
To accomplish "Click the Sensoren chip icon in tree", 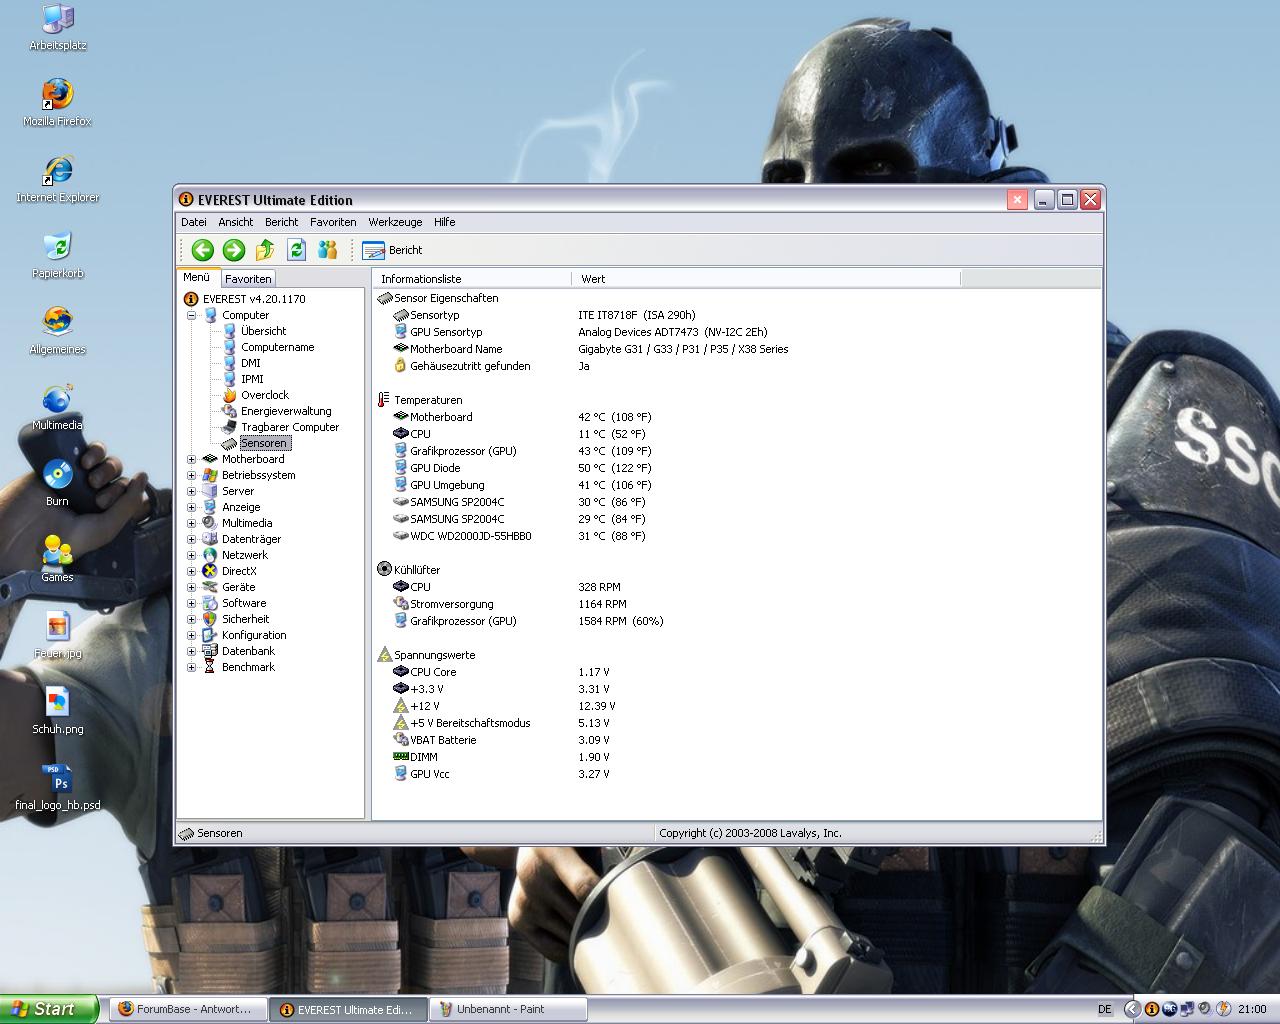I will click(229, 443).
